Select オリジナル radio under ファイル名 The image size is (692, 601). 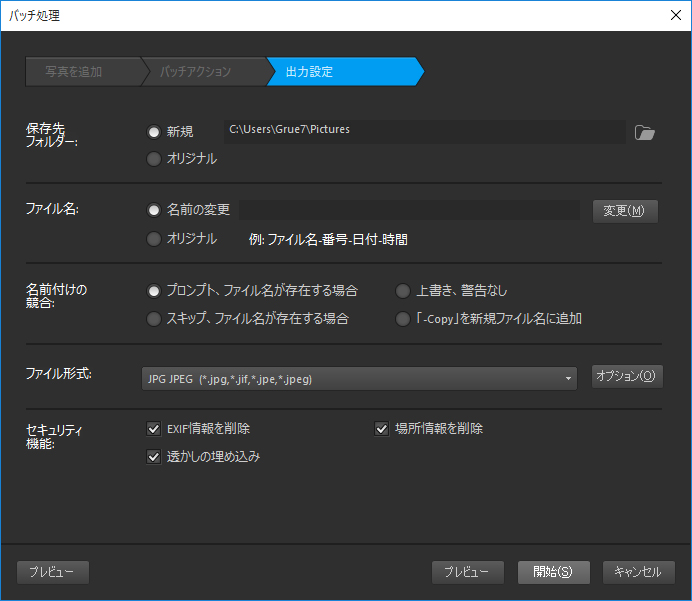[x=154, y=239]
